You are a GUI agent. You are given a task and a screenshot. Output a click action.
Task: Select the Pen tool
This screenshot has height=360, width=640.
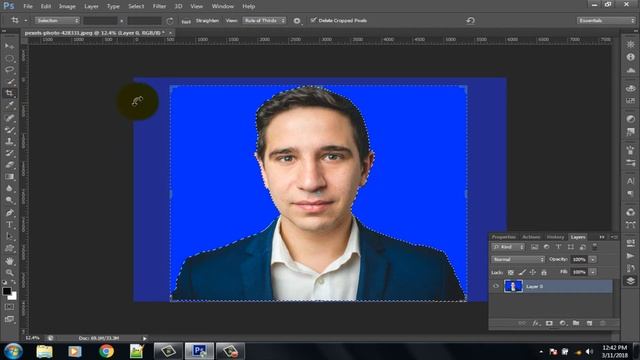click(9, 213)
